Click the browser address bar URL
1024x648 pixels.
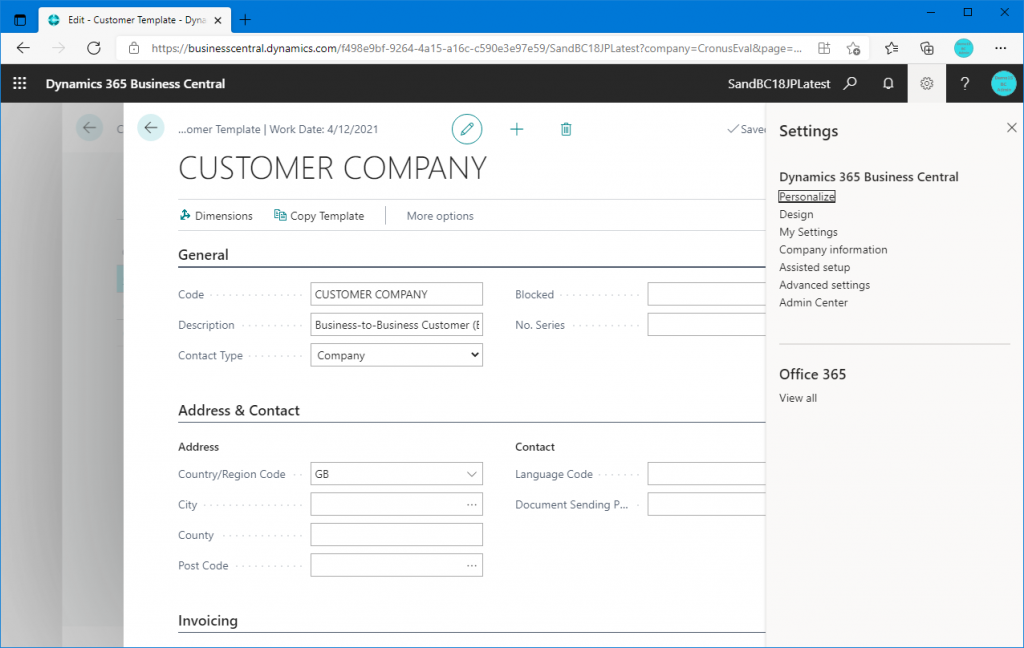(476, 48)
